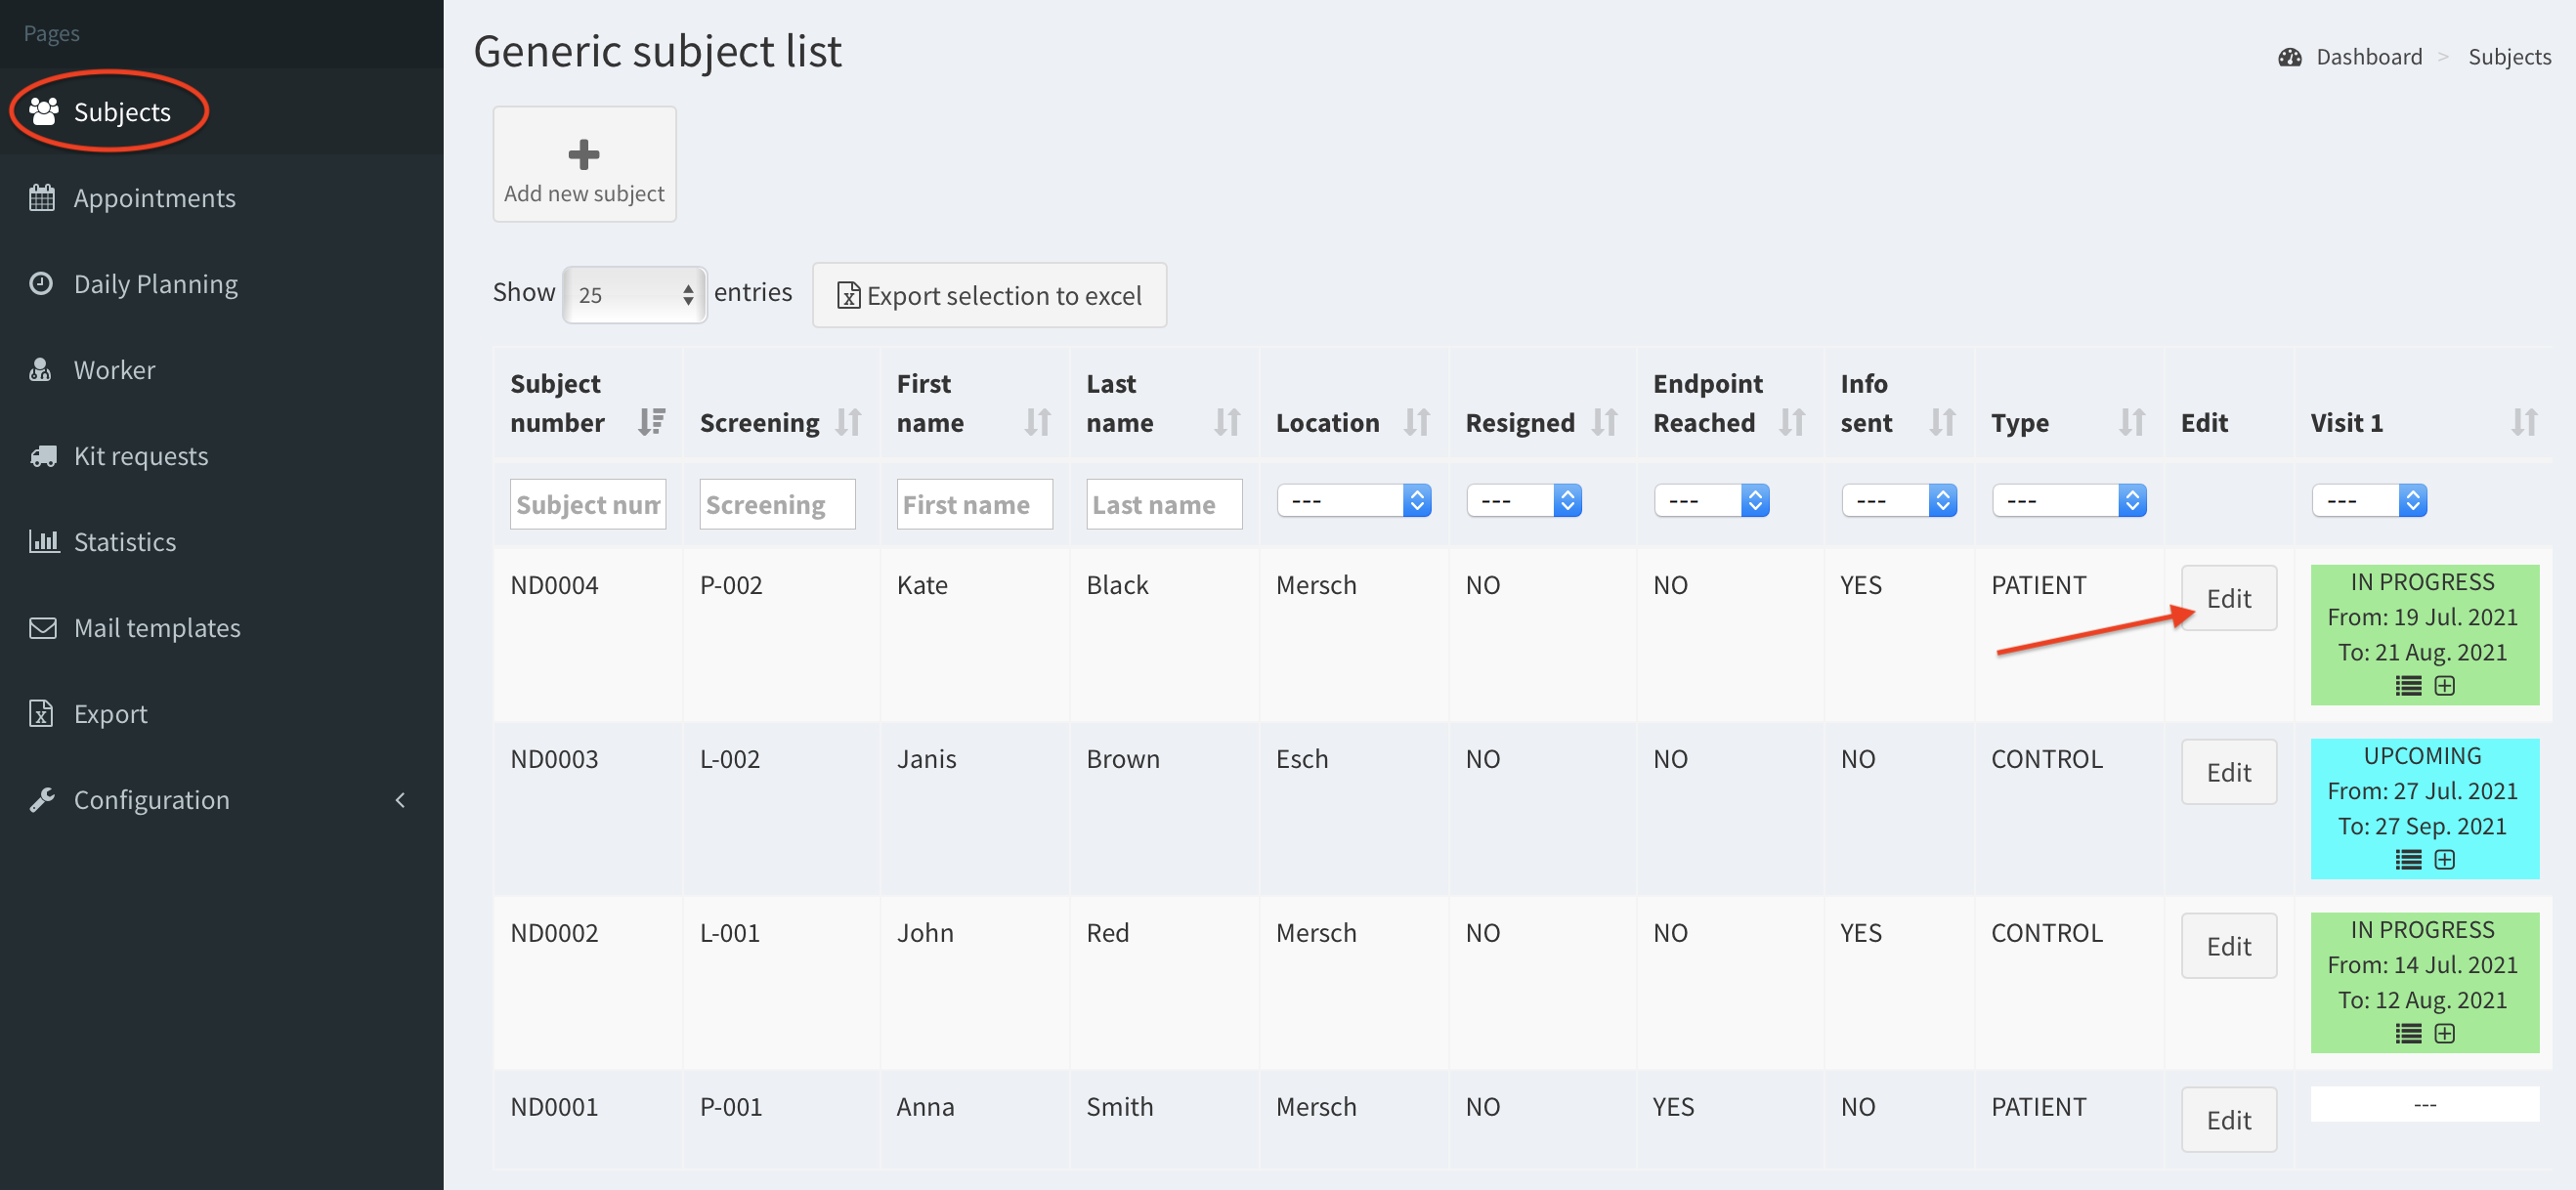Click the Dashboard icon in the breadcrumb
This screenshot has height=1190, width=2576.
[2290, 57]
